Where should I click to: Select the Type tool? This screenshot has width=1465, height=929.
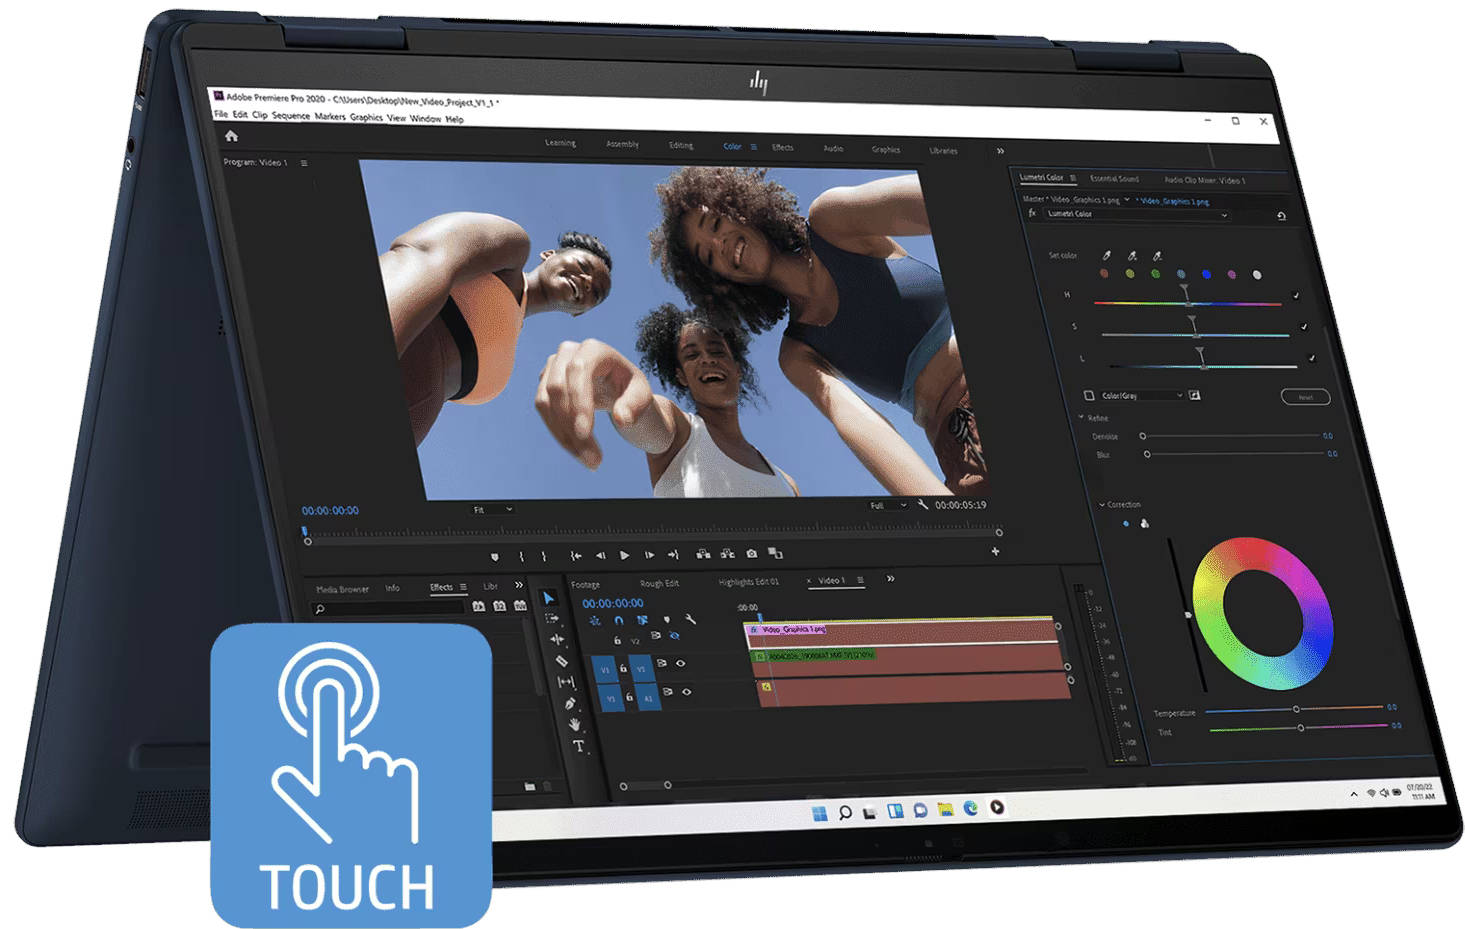pos(578,746)
